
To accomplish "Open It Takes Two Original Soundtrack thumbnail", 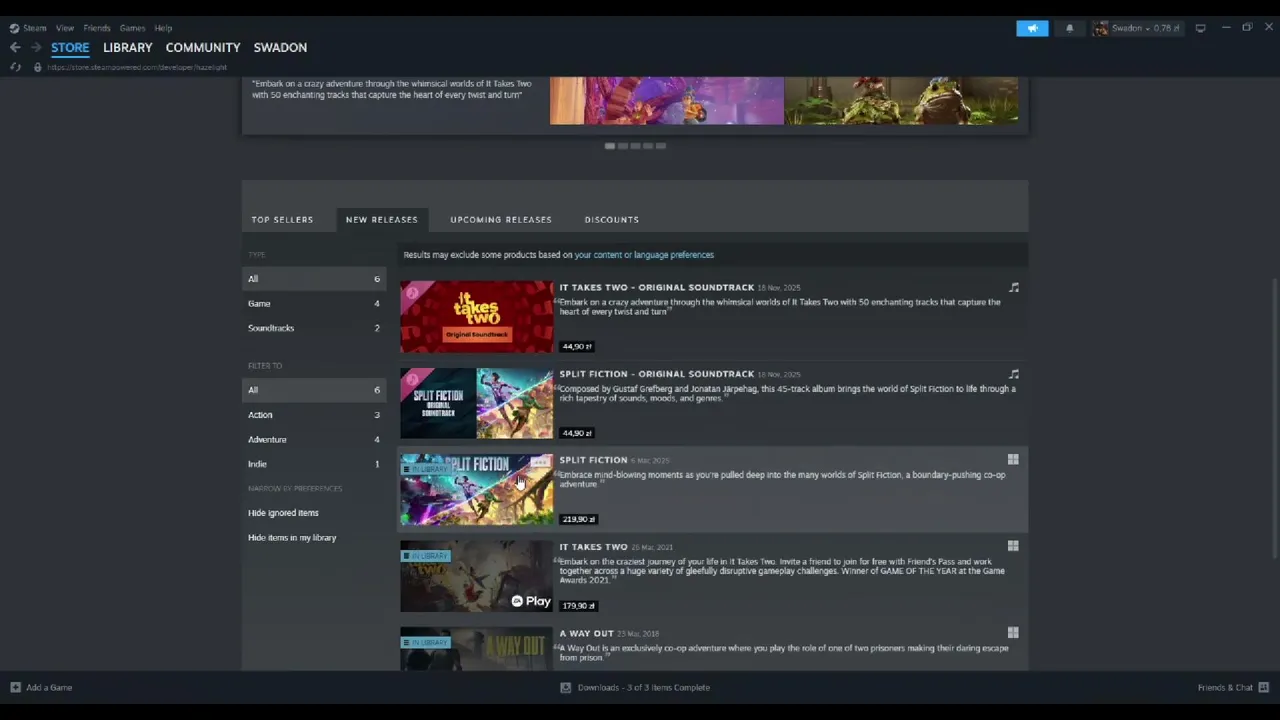I will click(x=476, y=317).
